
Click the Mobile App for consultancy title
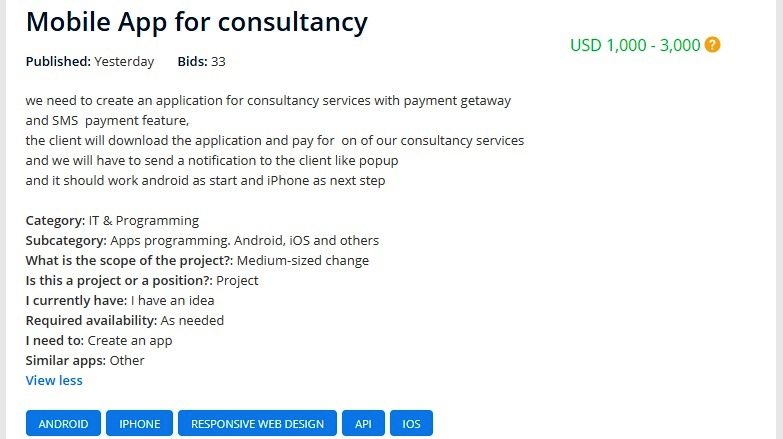[196, 21]
